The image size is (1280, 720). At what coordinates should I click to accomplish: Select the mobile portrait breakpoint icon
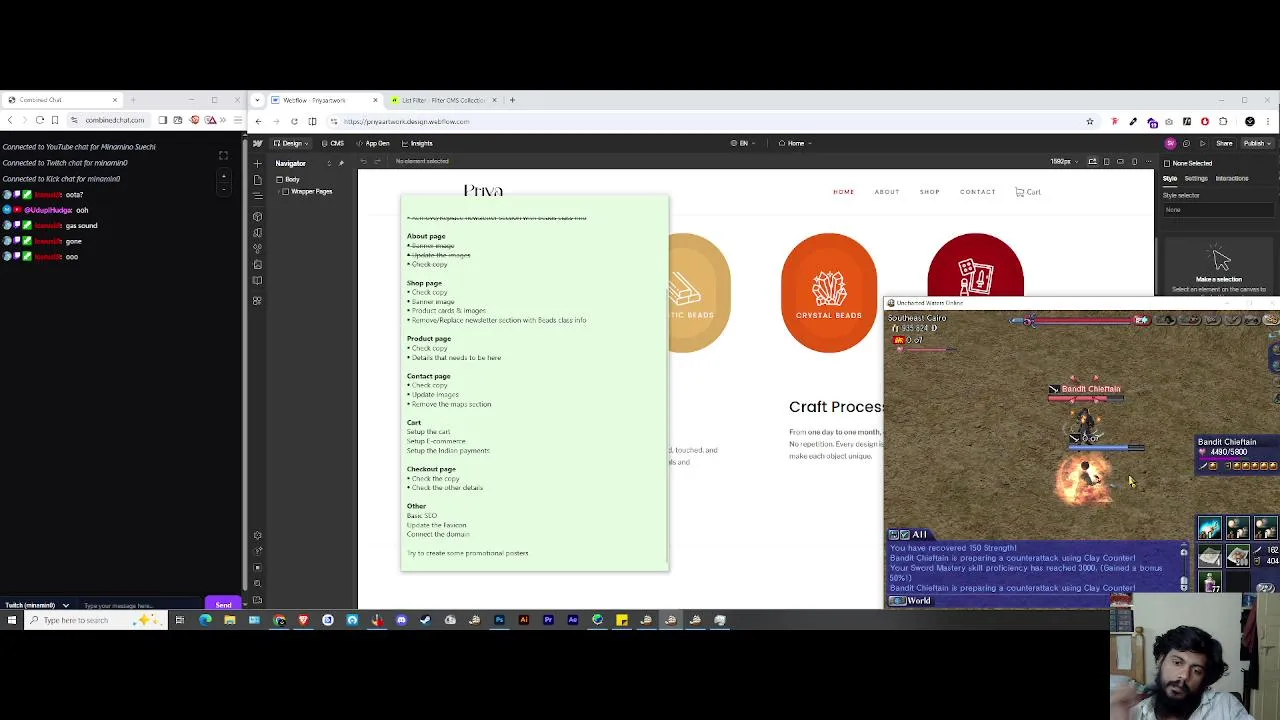(x=1134, y=161)
